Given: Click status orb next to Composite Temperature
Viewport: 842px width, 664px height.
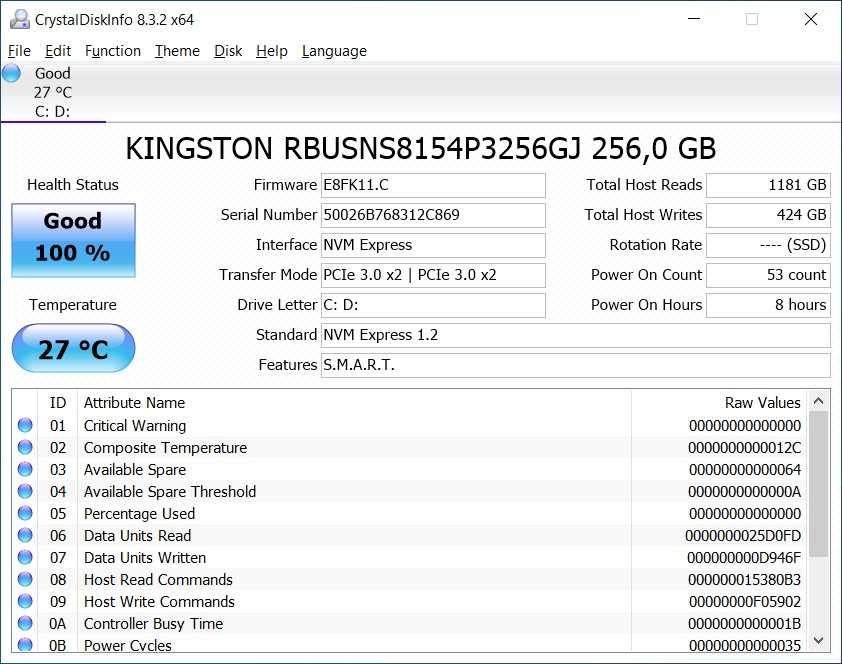Looking at the screenshot, I should tap(25, 448).
